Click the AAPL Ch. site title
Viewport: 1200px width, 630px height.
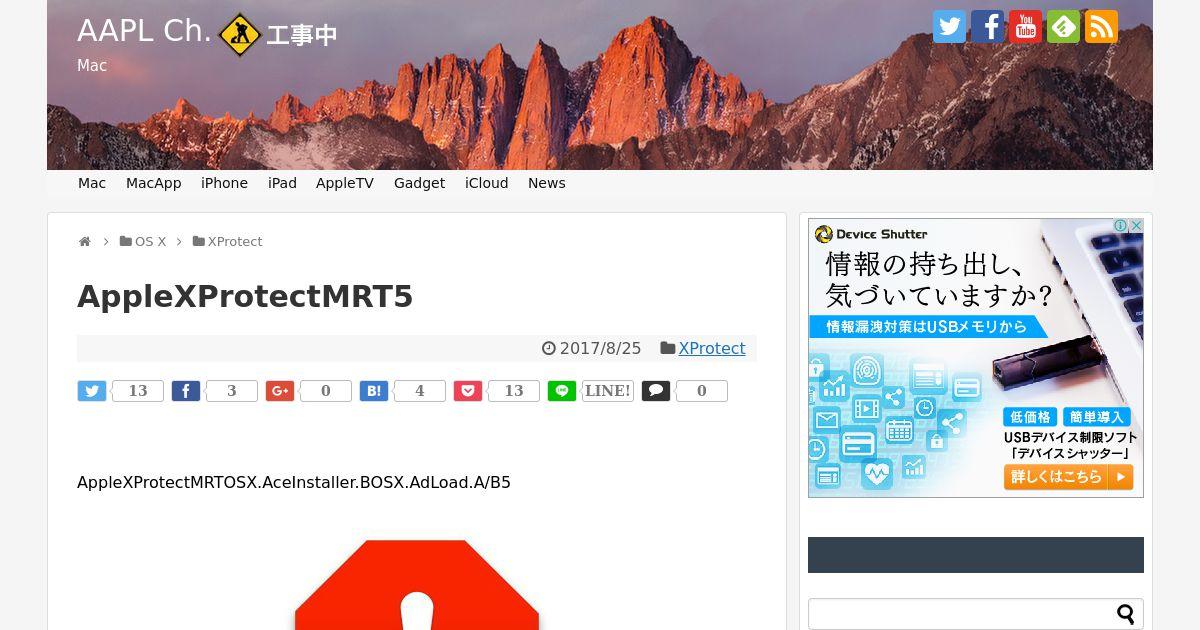(x=144, y=31)
